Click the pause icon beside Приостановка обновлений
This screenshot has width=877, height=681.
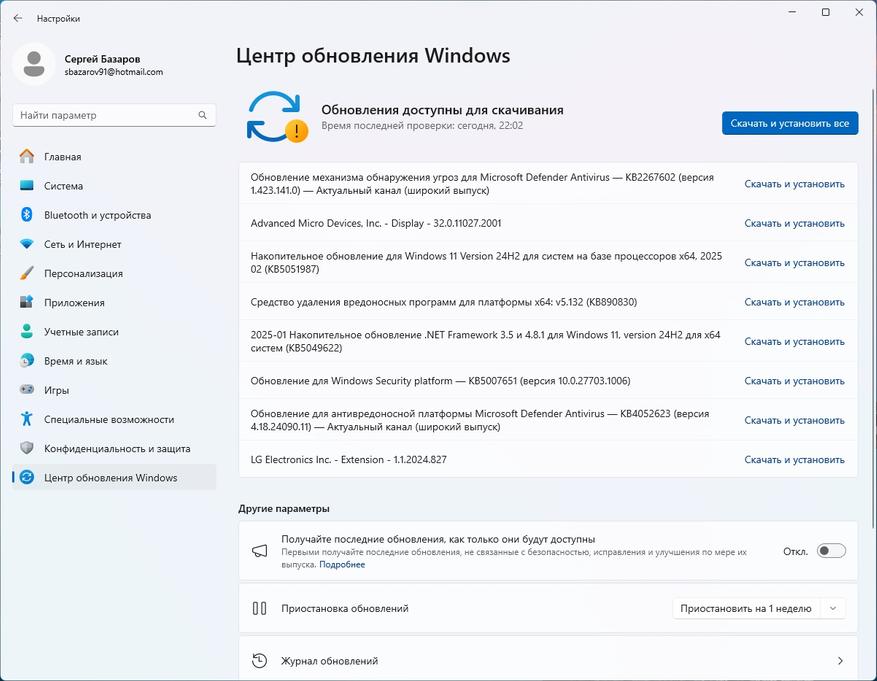(260, 608)
